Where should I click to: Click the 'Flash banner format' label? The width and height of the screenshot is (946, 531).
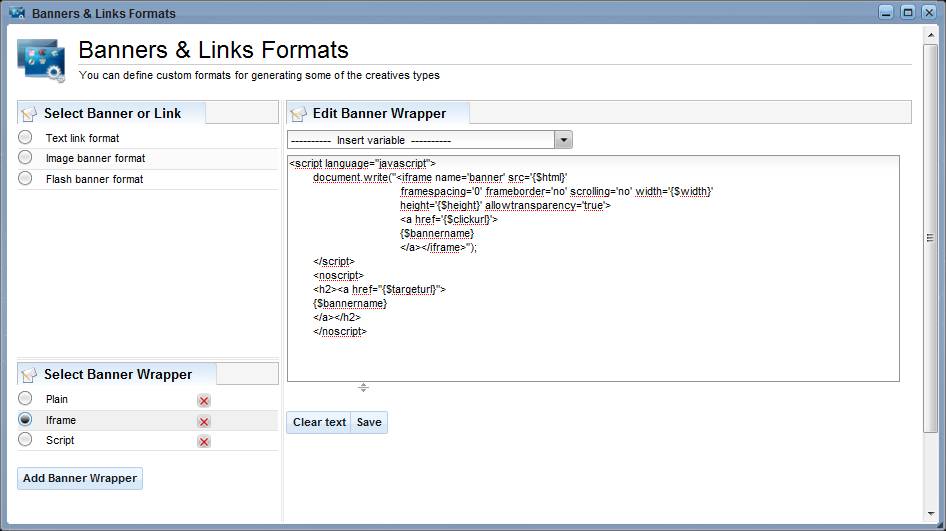[x=95, y=179]
